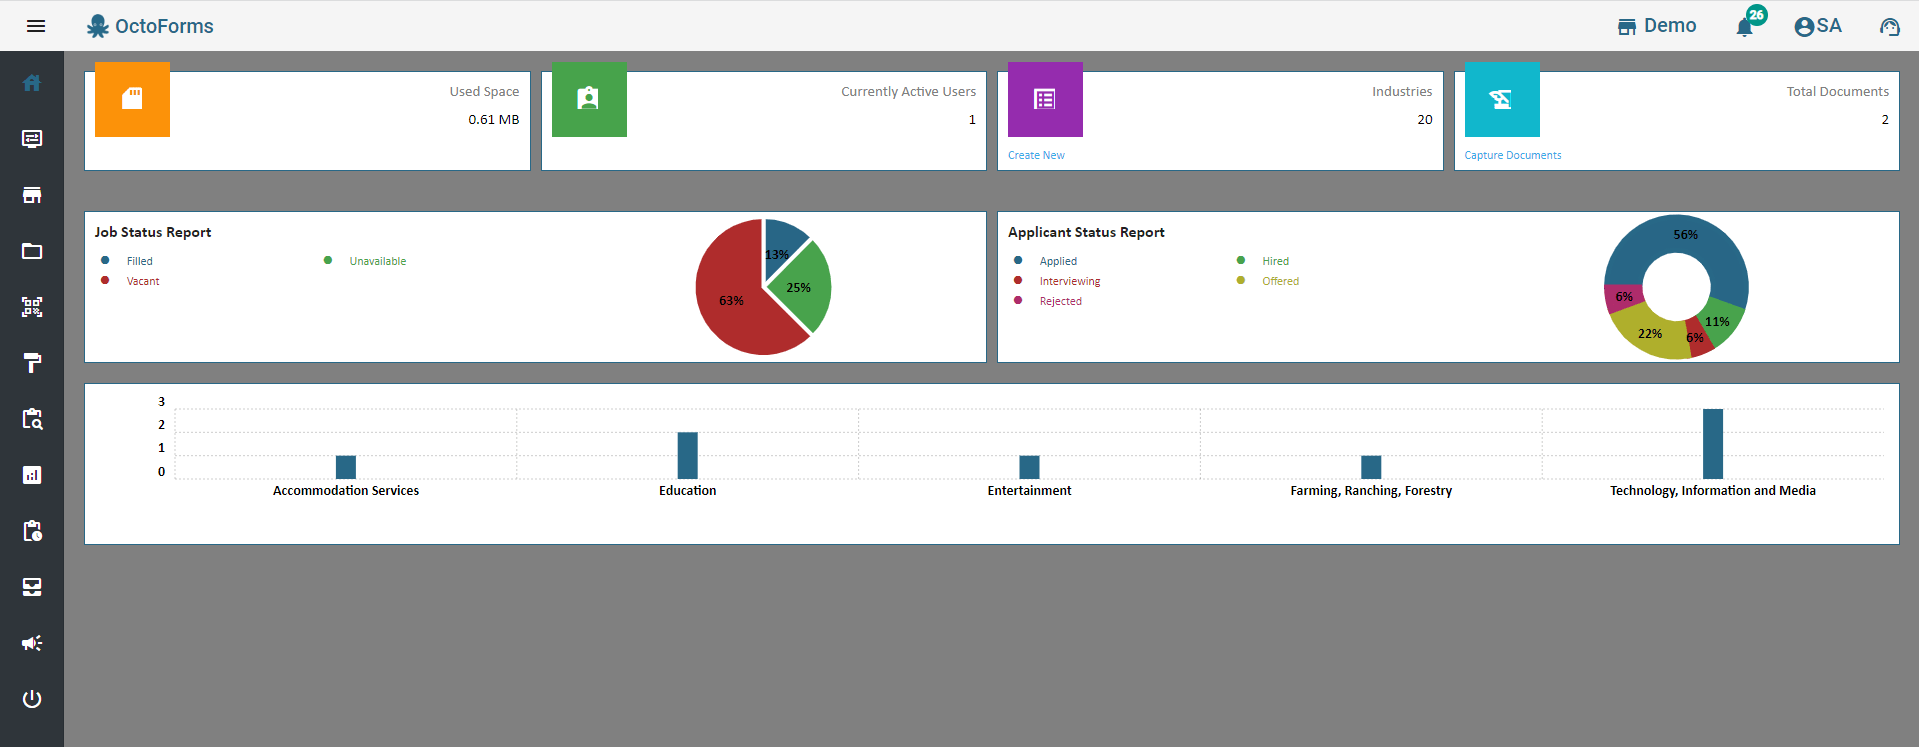Click the Used Space label
The width and height of the screenshot is (1919, 747).
coord(484,91)
